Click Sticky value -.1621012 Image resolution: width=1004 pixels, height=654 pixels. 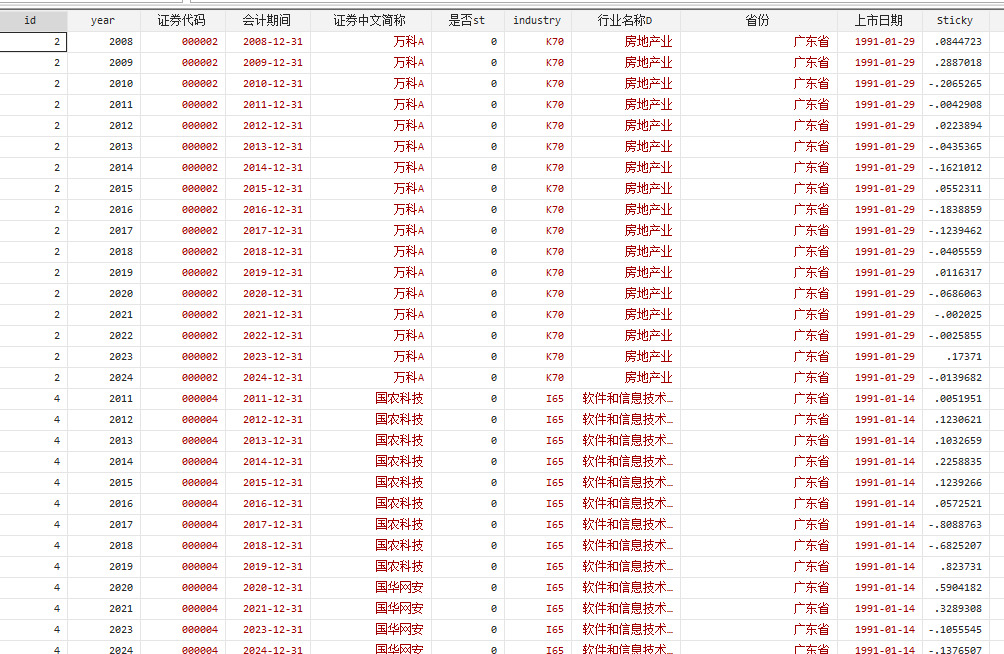pyautogui.click(x=955, y=168)
